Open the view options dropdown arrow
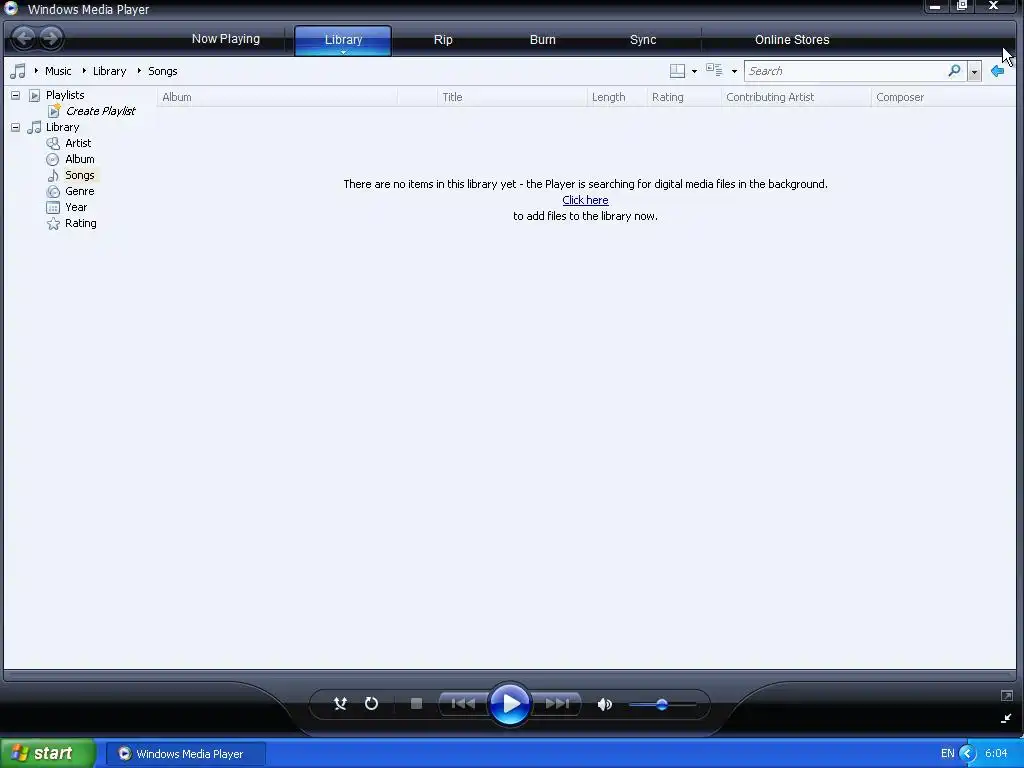The height and width of the screenshot is (768, 1024). [x=734, y=71]
